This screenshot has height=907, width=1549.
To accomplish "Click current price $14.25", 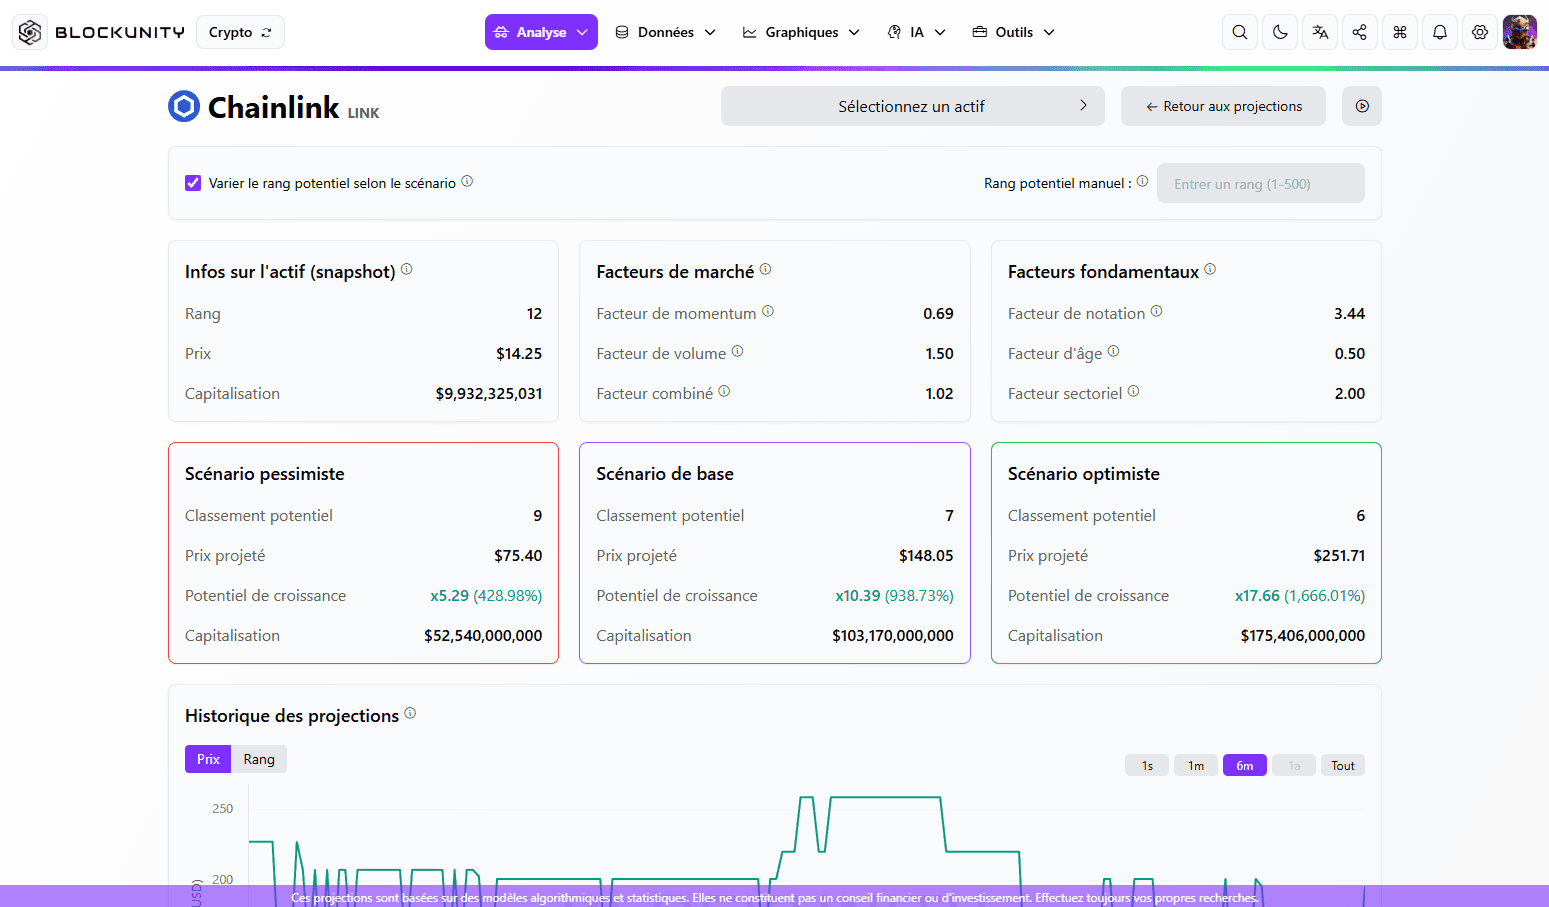I will (519, 353).
